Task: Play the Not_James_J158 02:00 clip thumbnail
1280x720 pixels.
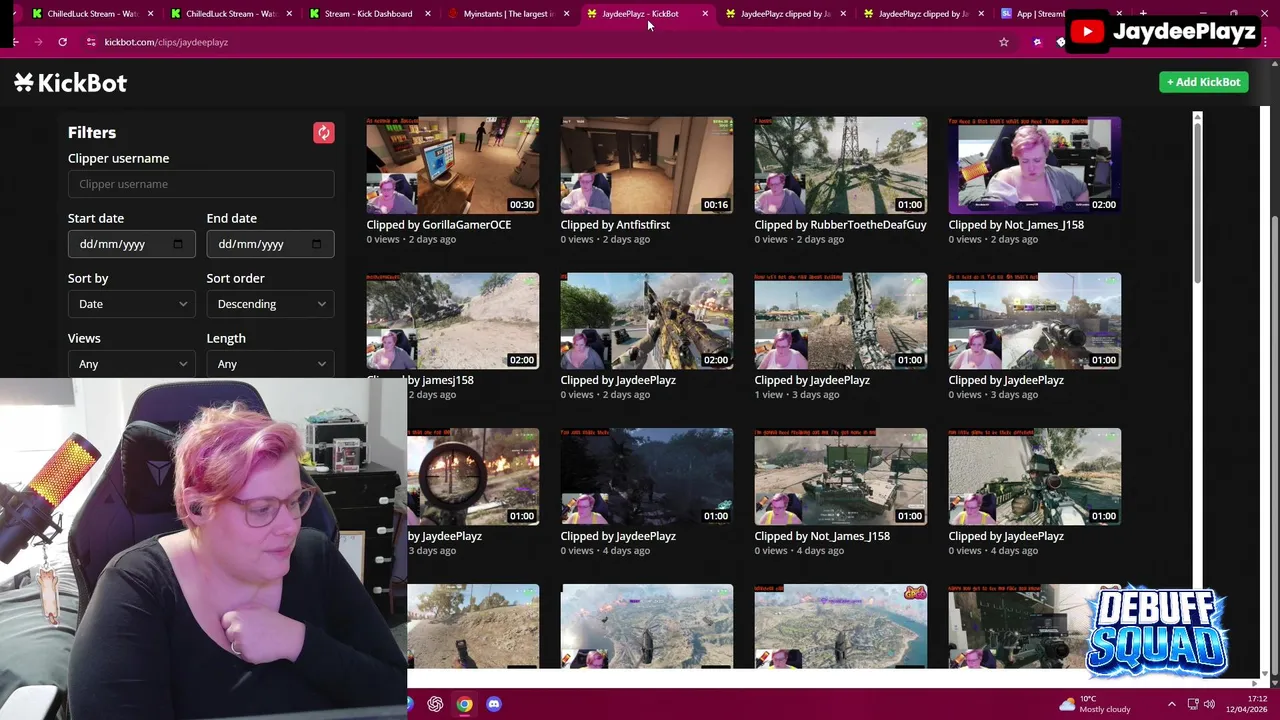Action: pos(1035,165)
